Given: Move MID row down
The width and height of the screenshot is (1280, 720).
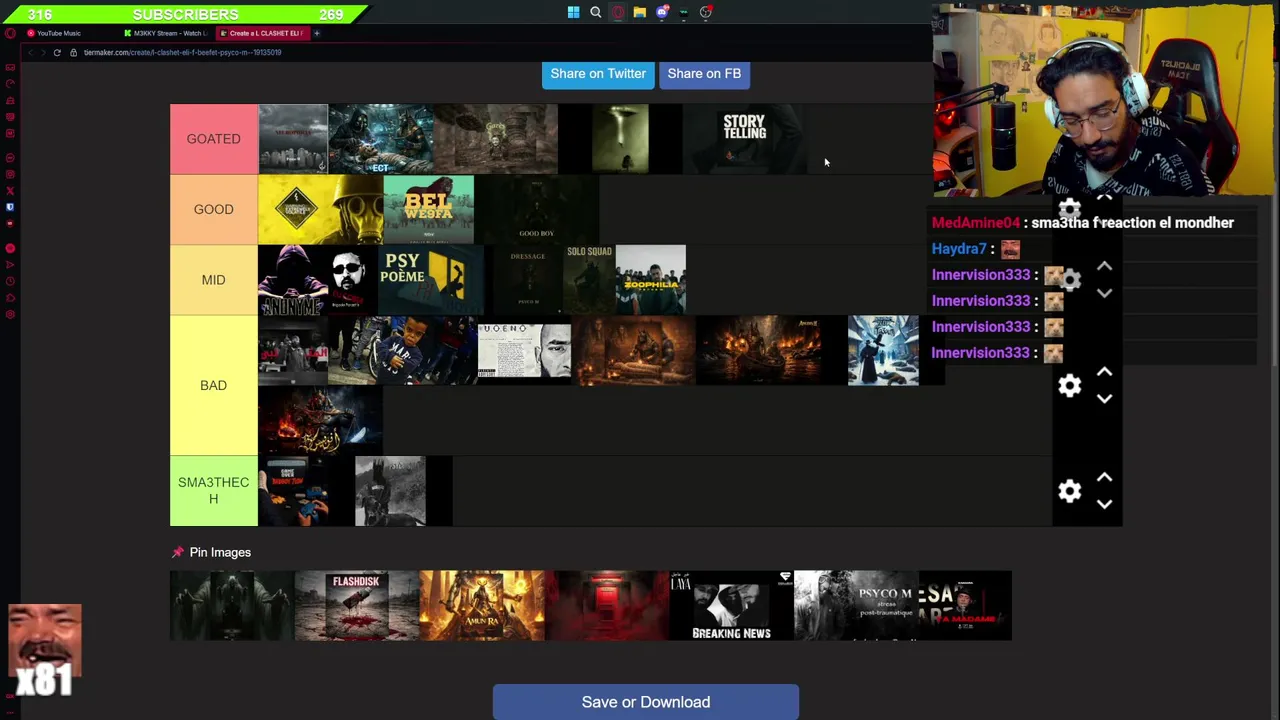Looking at the screenshot, I should 1104,293.
